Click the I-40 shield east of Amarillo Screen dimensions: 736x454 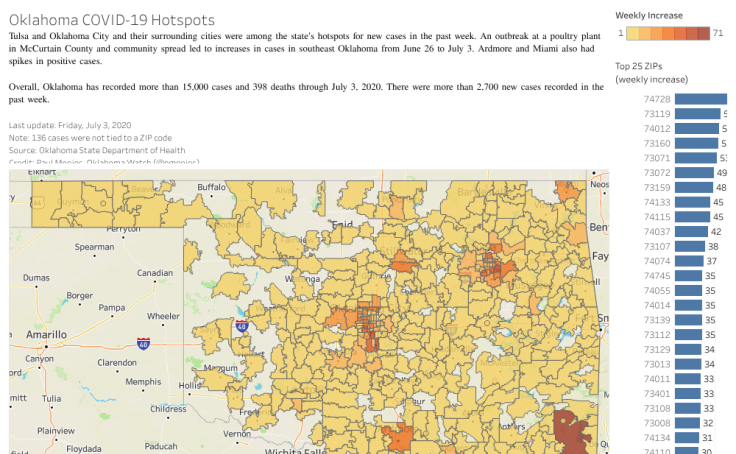(143, 344)
